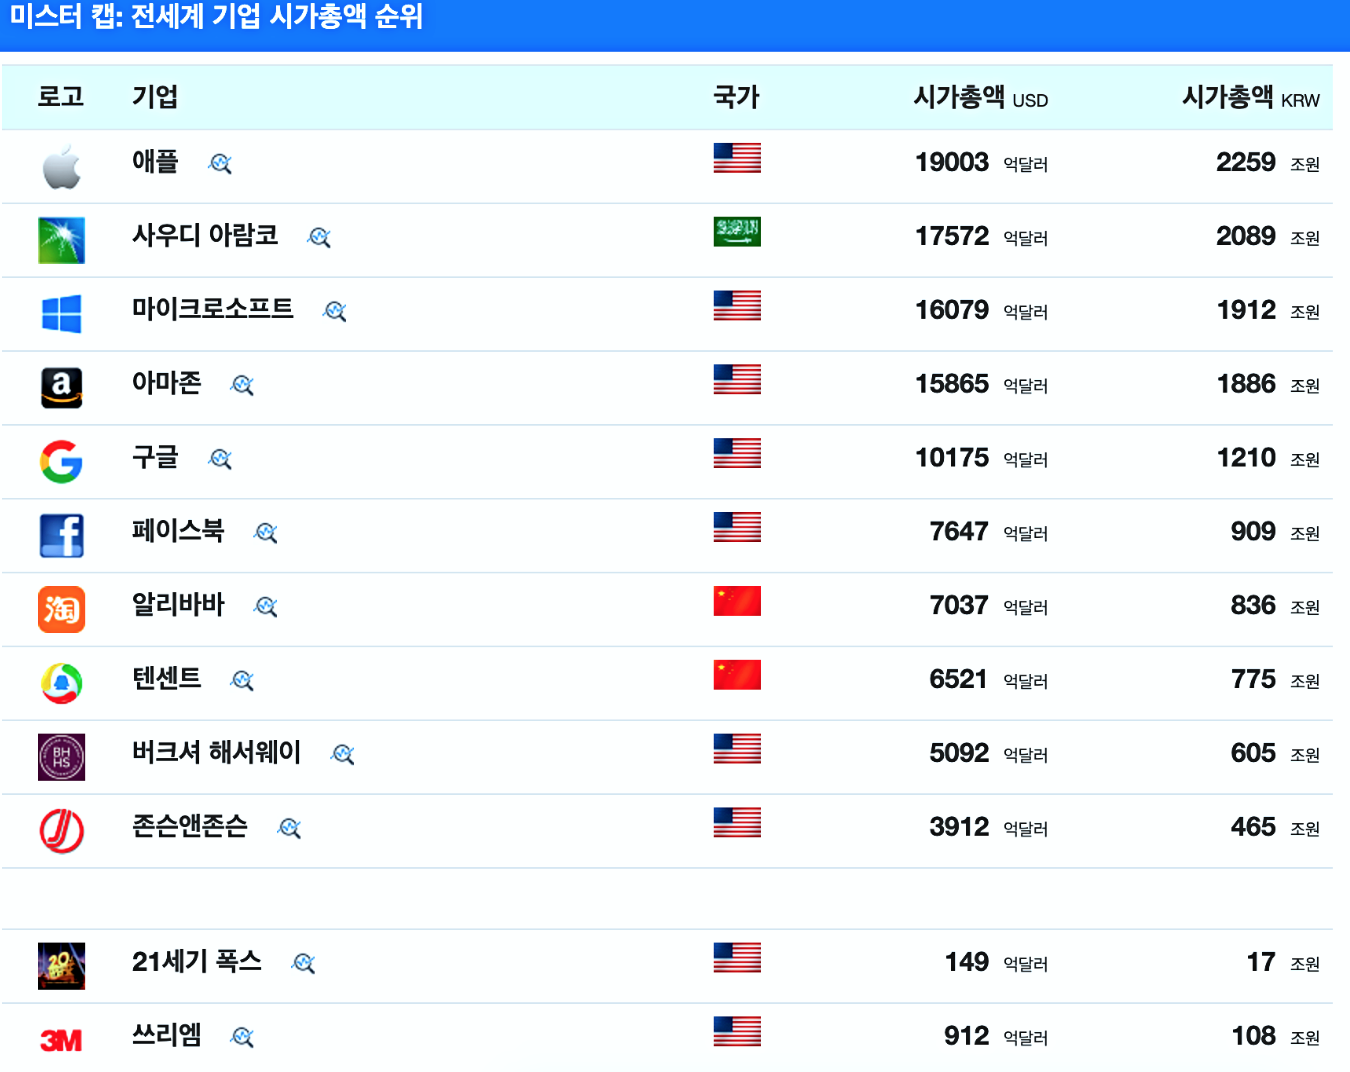1350x1072 pixels.
Task: Select the 149 억달러 value
Action: (996, 962)
